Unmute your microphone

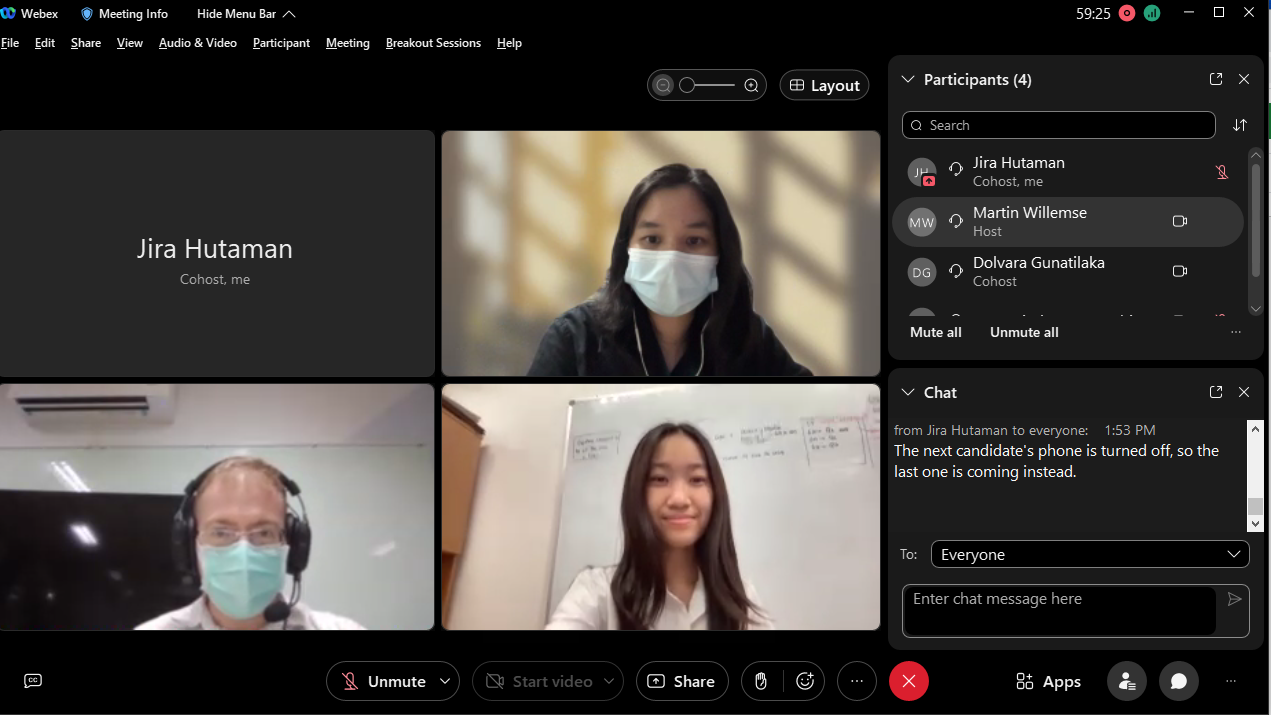point(385,681)
